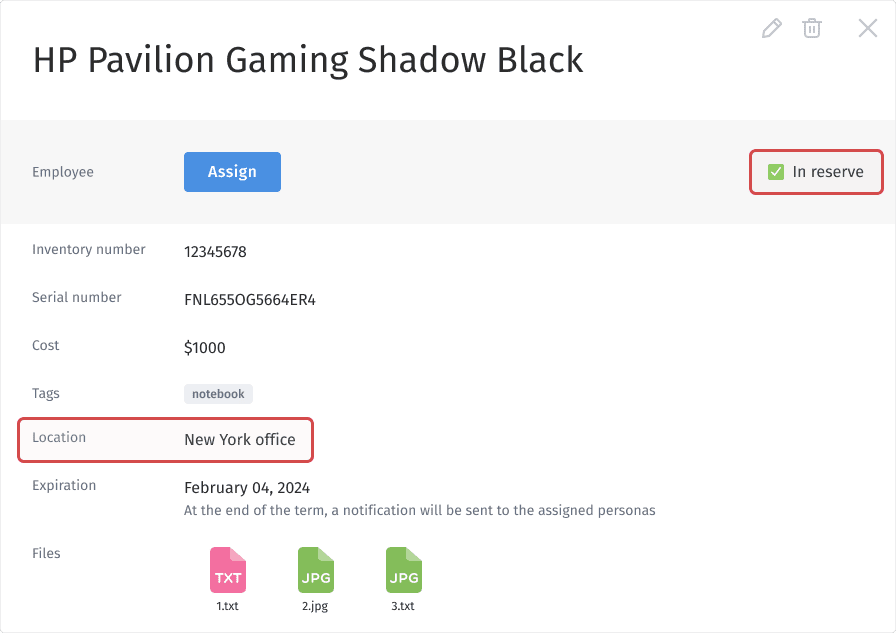Click the 2.jpg file name label
896x633 pixels.
tap(315, 606)
